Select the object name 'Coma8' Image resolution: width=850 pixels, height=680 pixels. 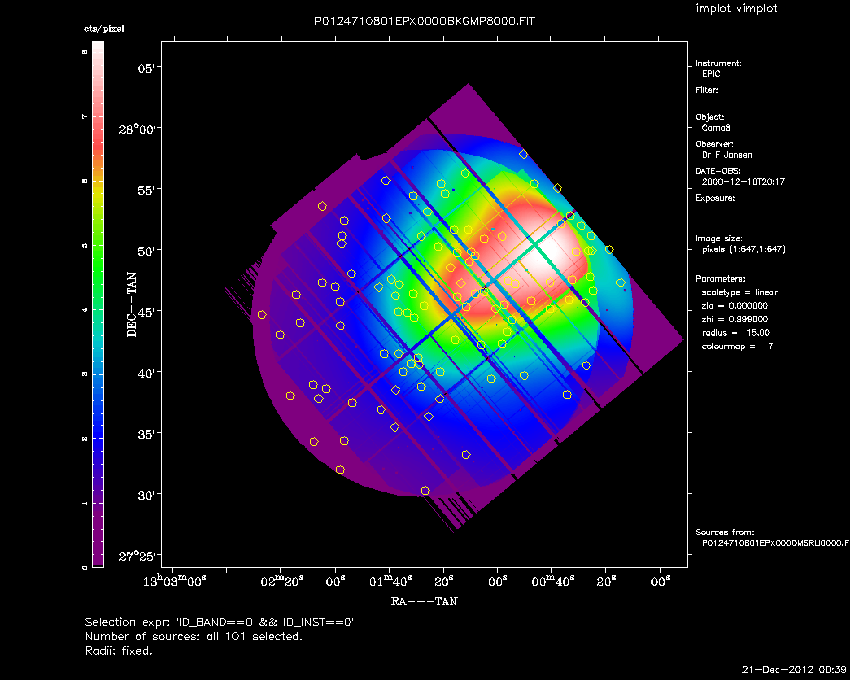[x=716, y=128]
